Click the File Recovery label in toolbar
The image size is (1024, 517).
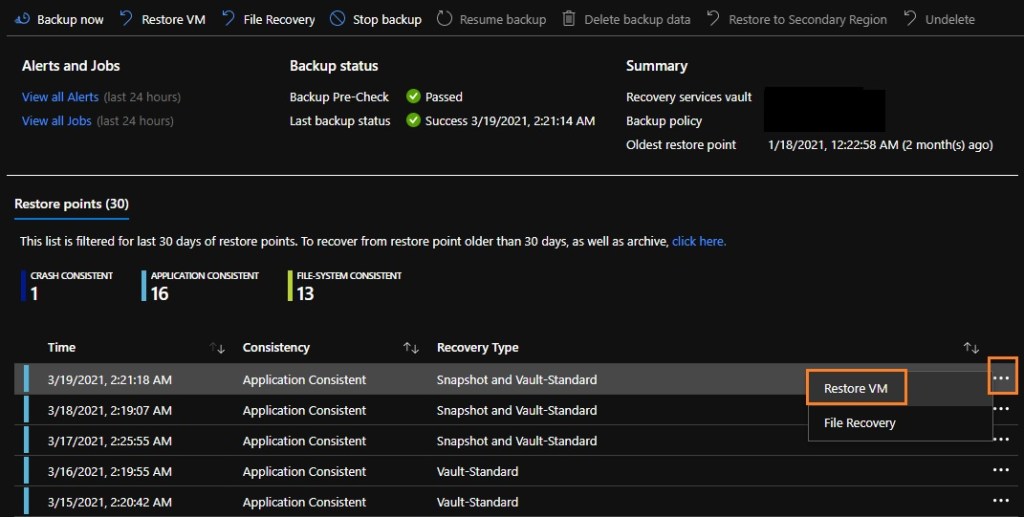click(x=280, y=20)
